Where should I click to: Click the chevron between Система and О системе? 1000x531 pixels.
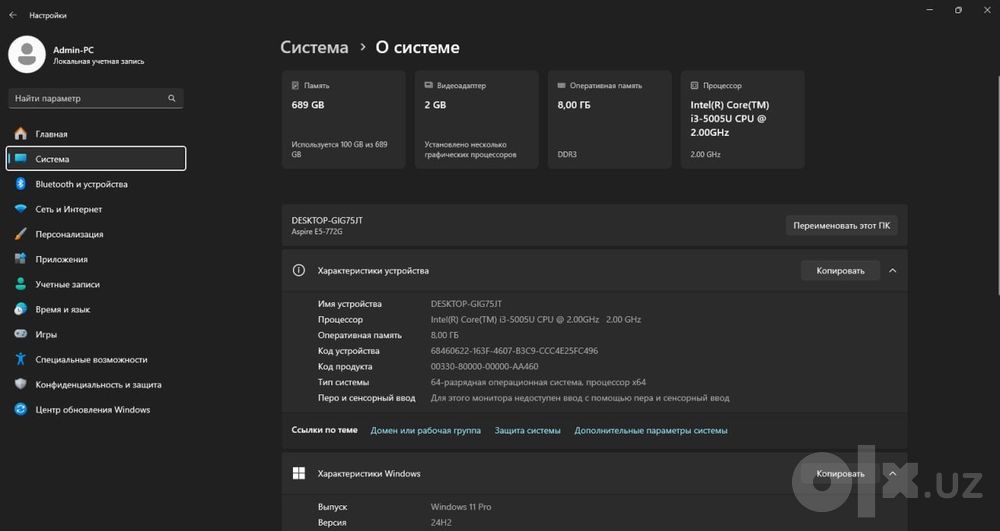[362, 47]
